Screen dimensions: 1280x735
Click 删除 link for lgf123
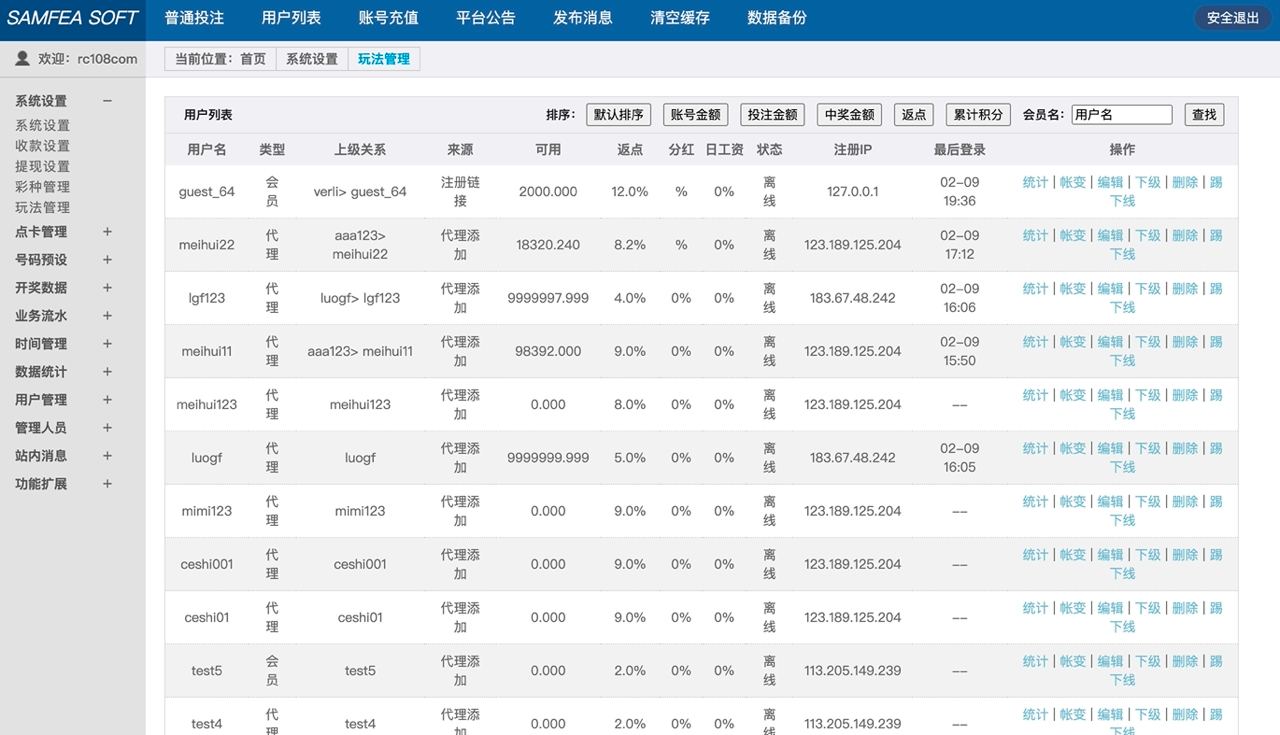[x=1185, y=288]
